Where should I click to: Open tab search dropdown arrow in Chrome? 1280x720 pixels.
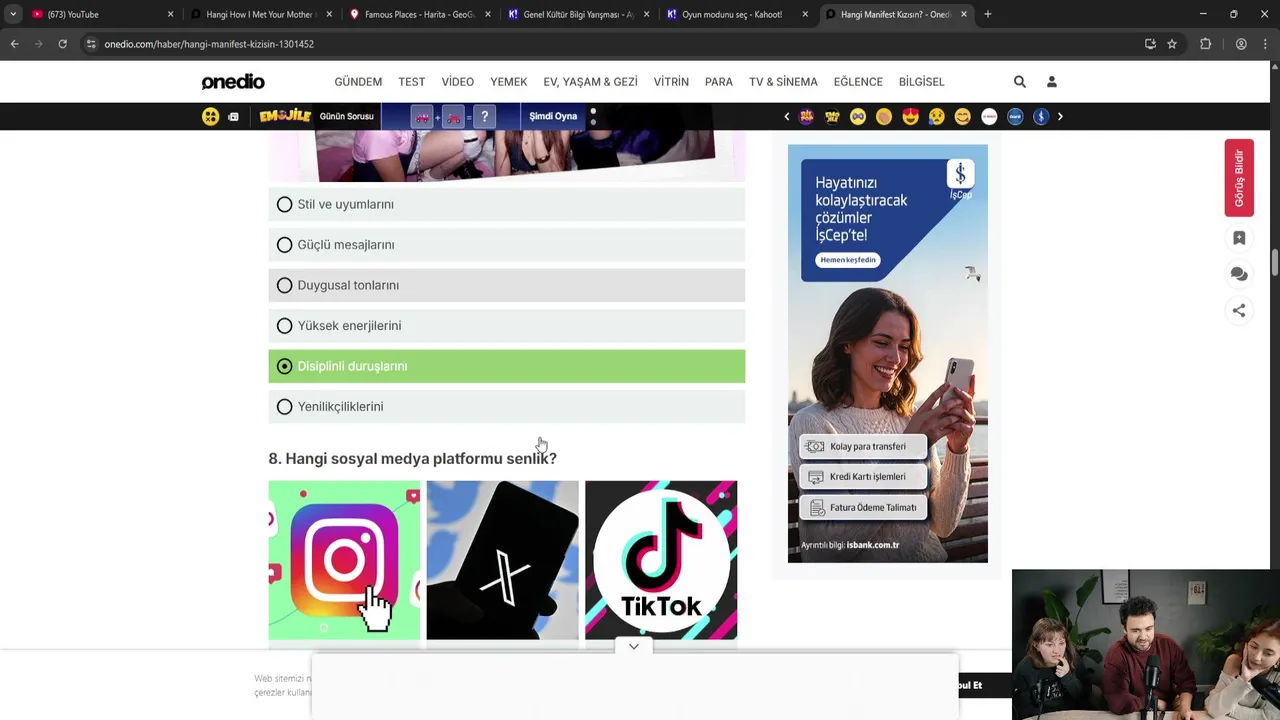[13, 14]
